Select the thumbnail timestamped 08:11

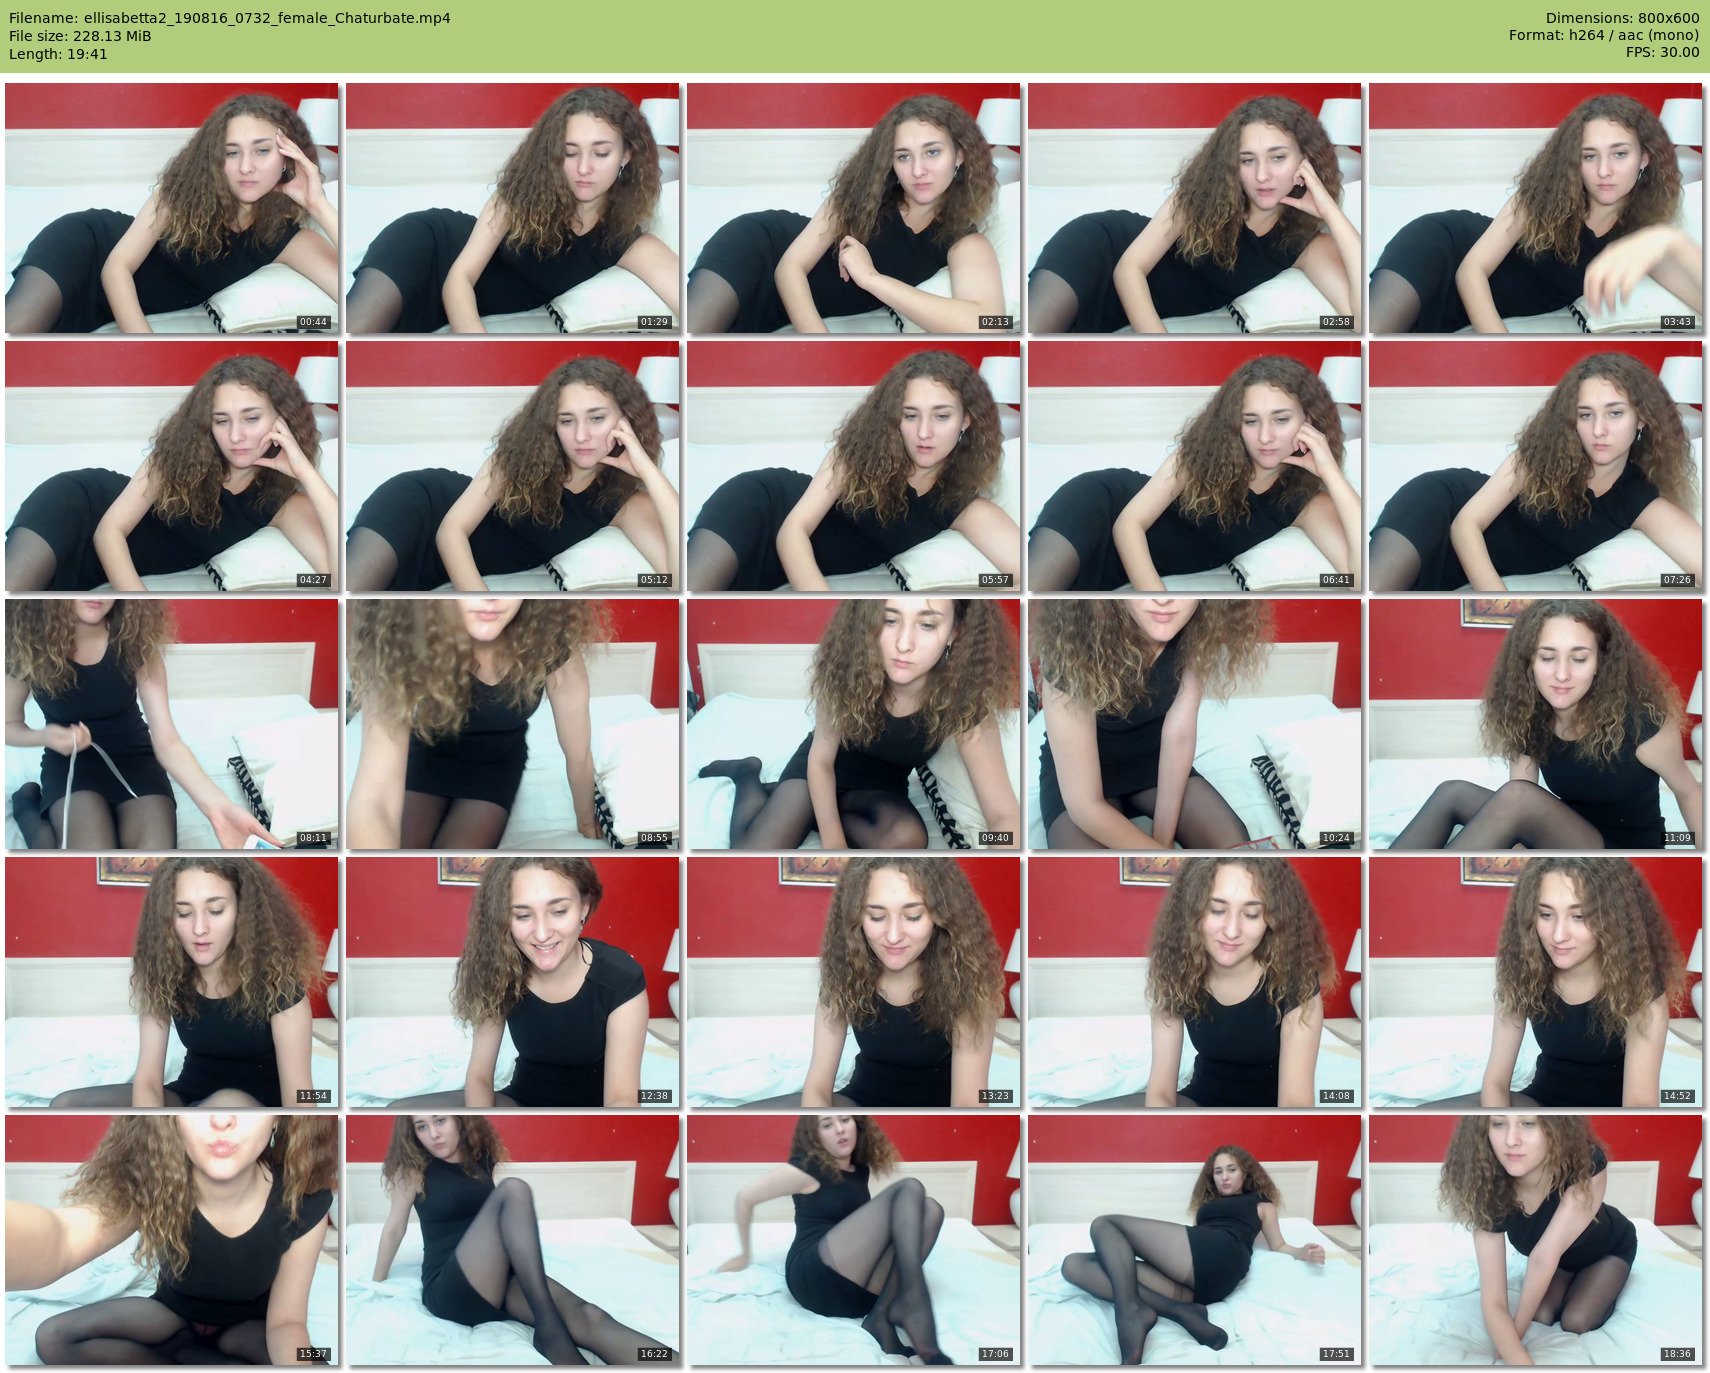[x=172, y=724]
